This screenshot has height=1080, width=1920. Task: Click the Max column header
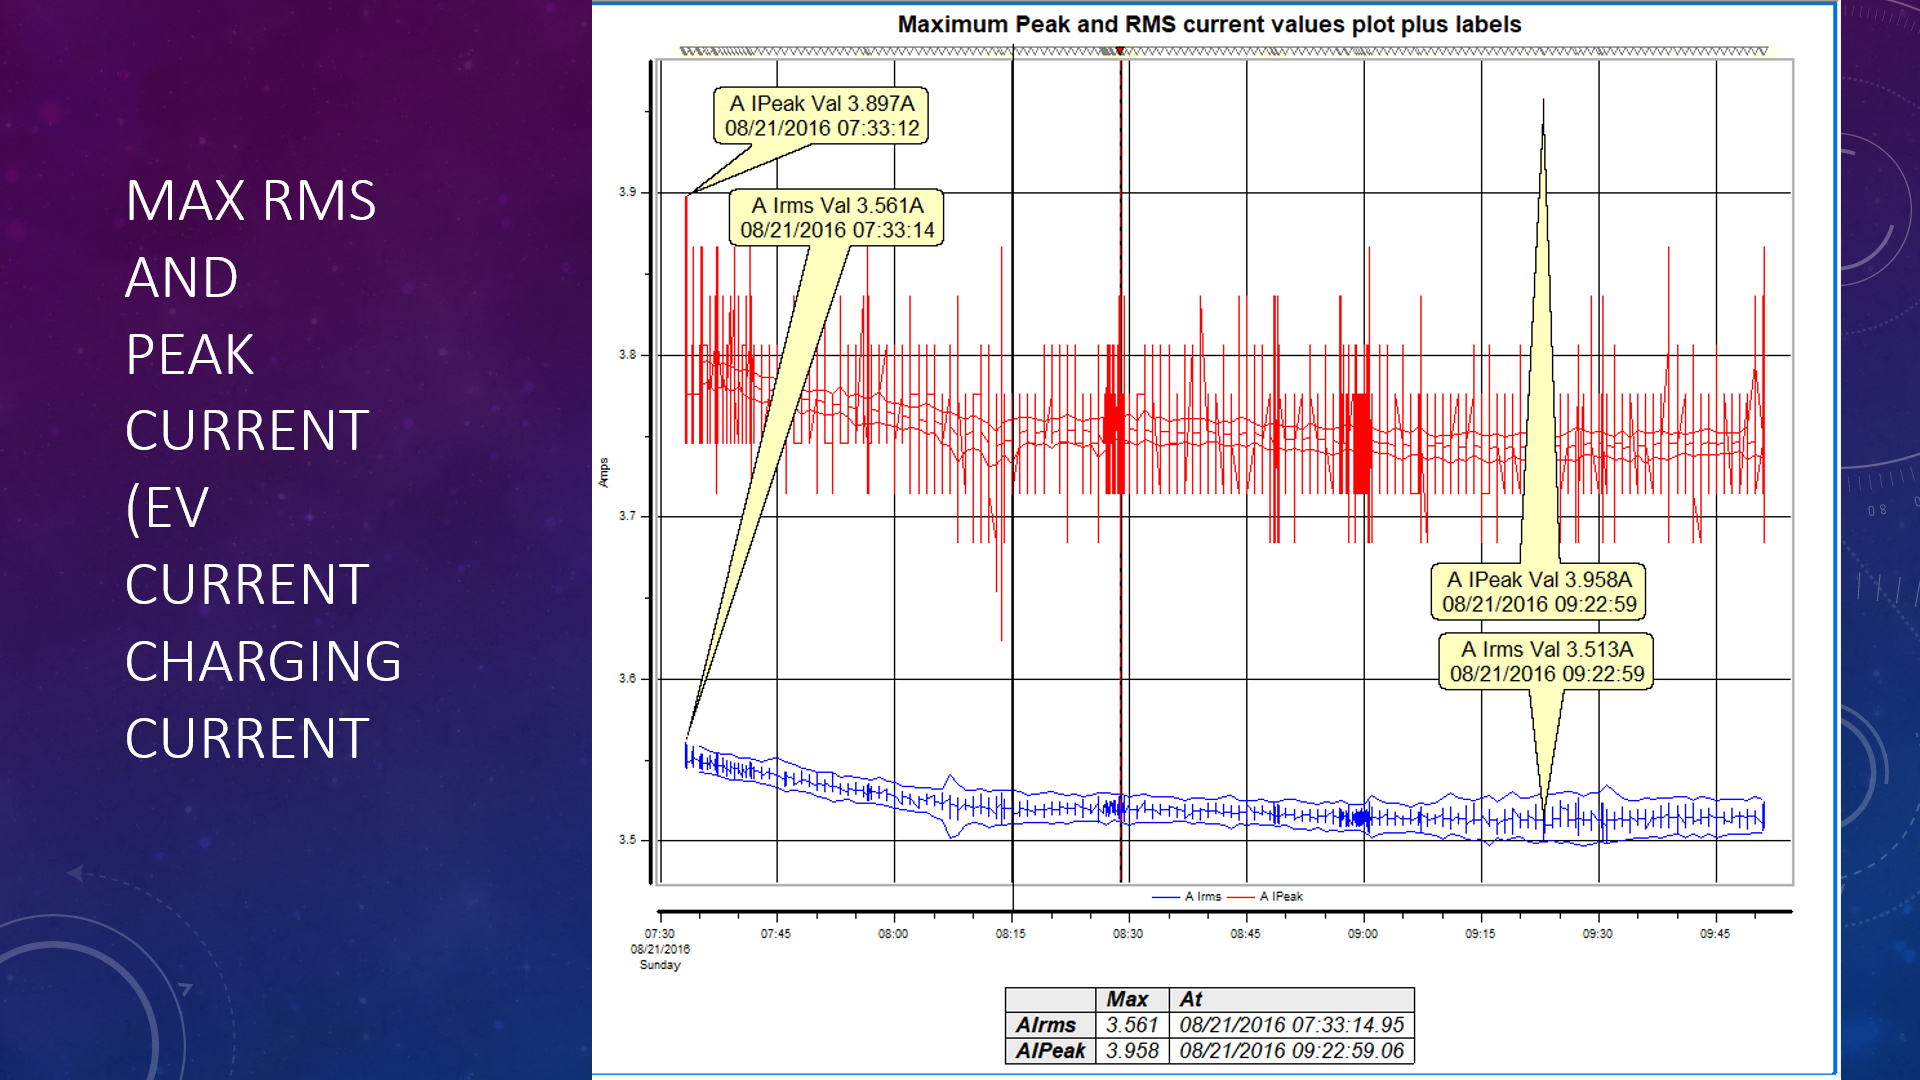1128,998
